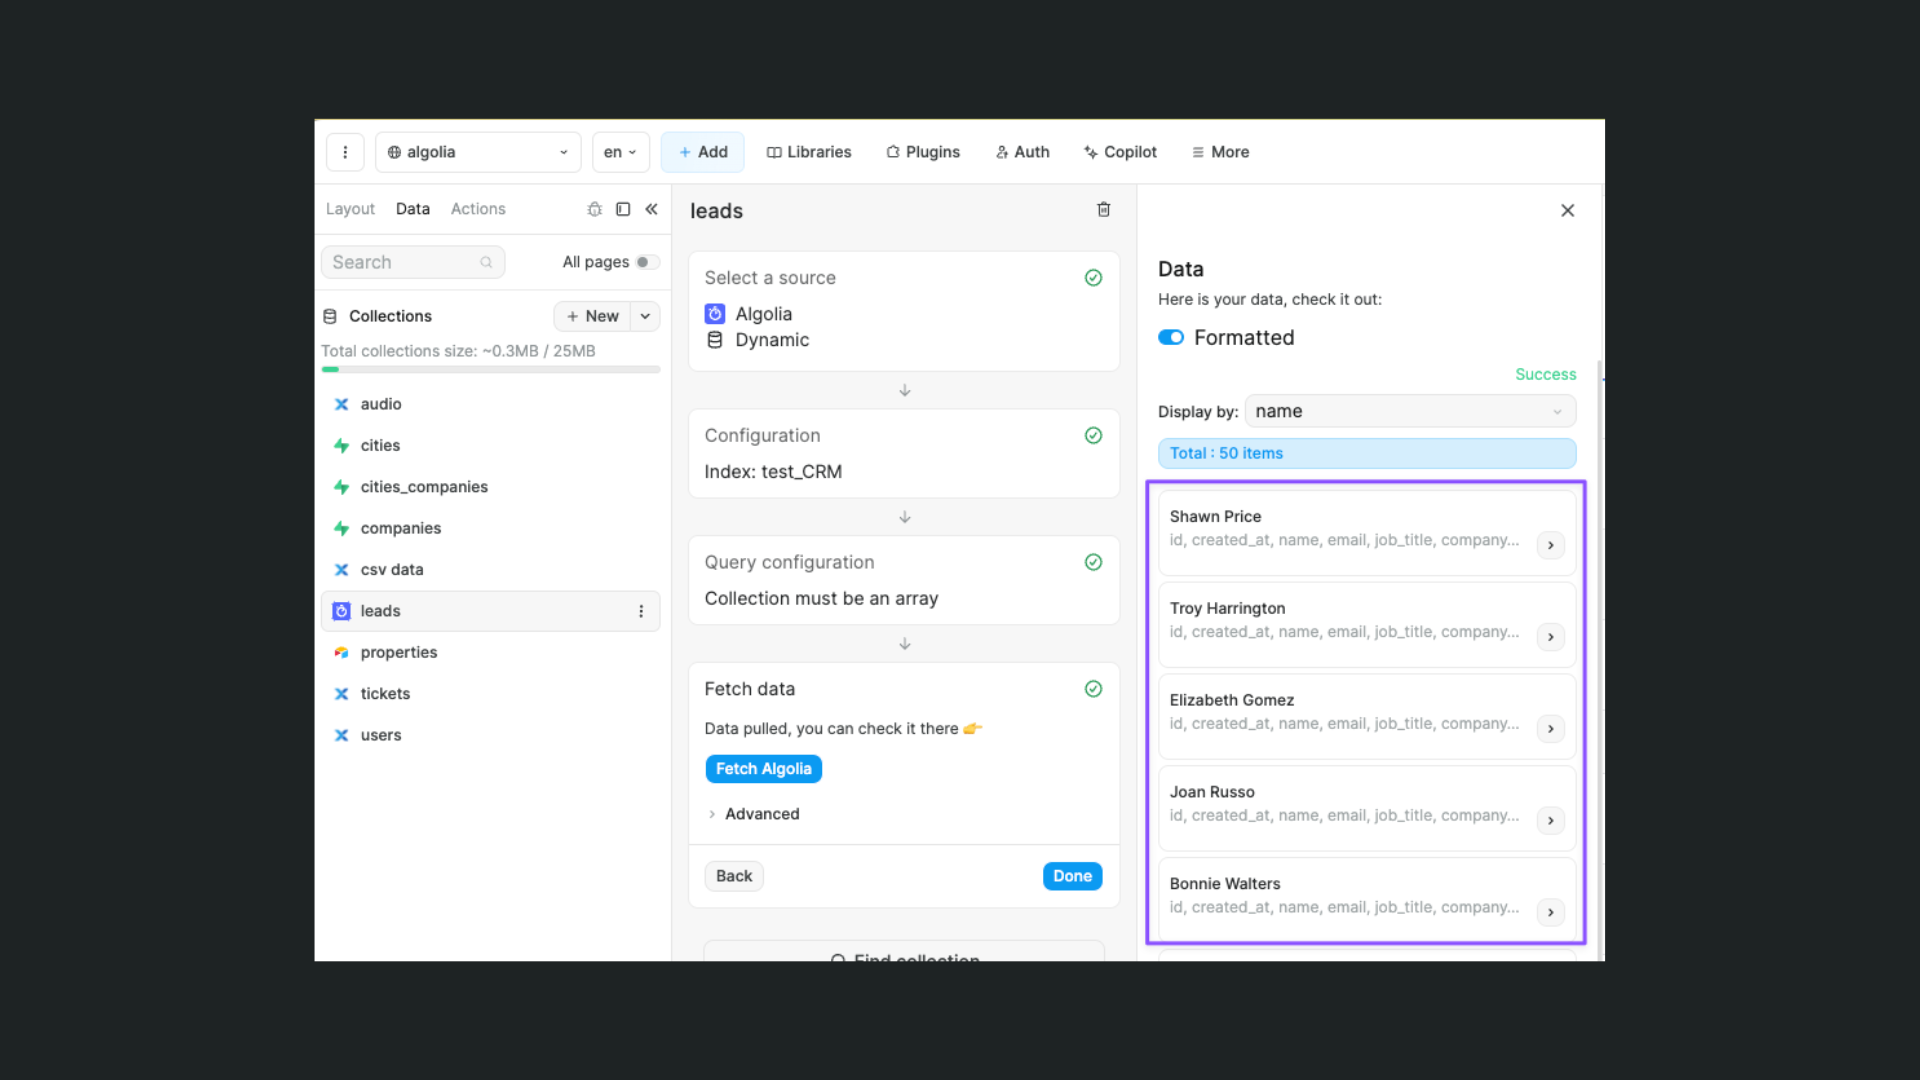Click the debug bug icon above search

pyautogui.click(x=595, y=209)
